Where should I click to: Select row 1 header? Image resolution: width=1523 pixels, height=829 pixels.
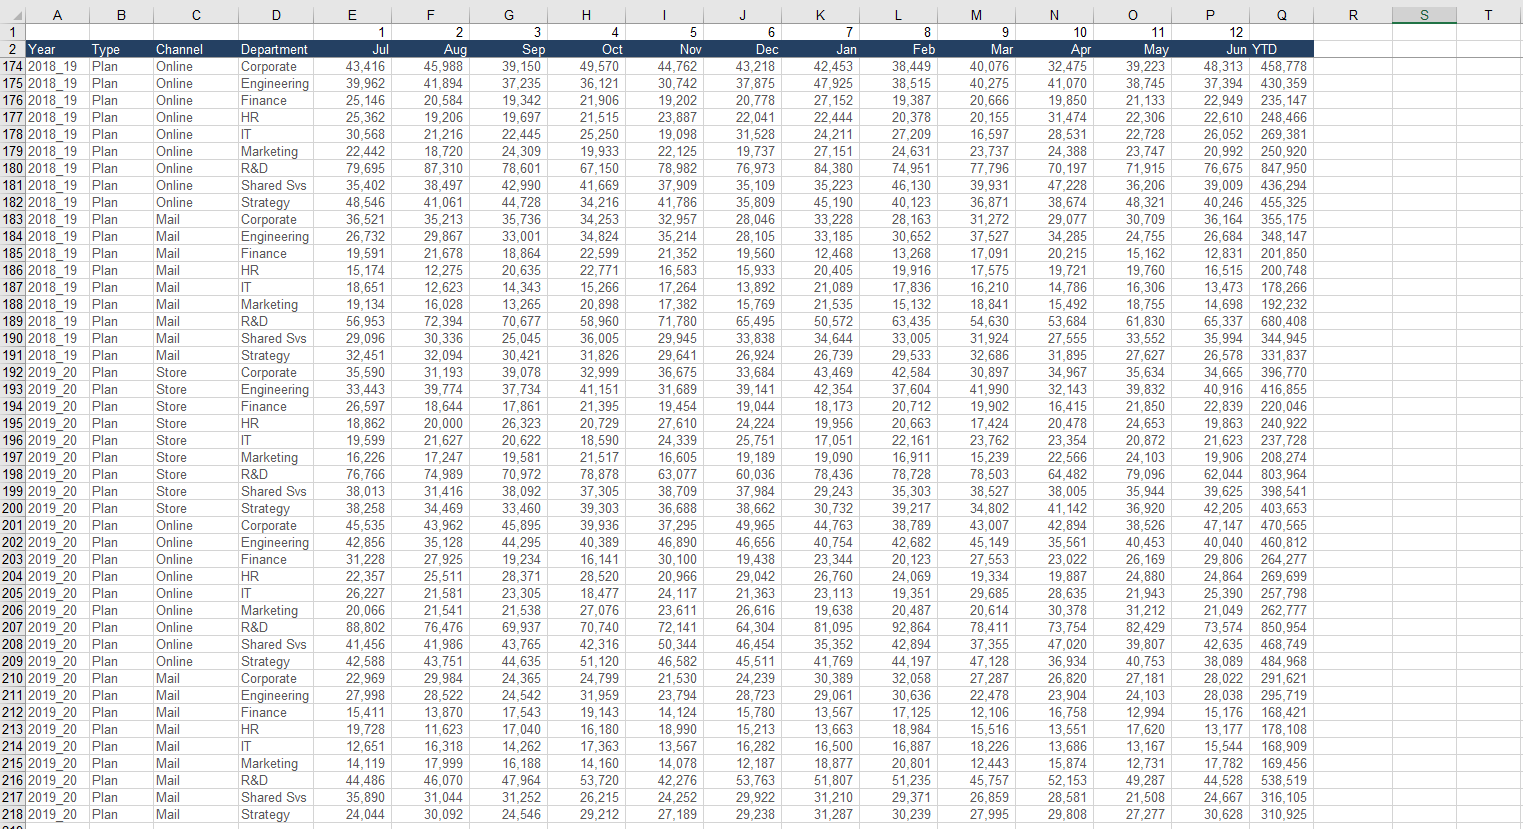click(13, 32)
